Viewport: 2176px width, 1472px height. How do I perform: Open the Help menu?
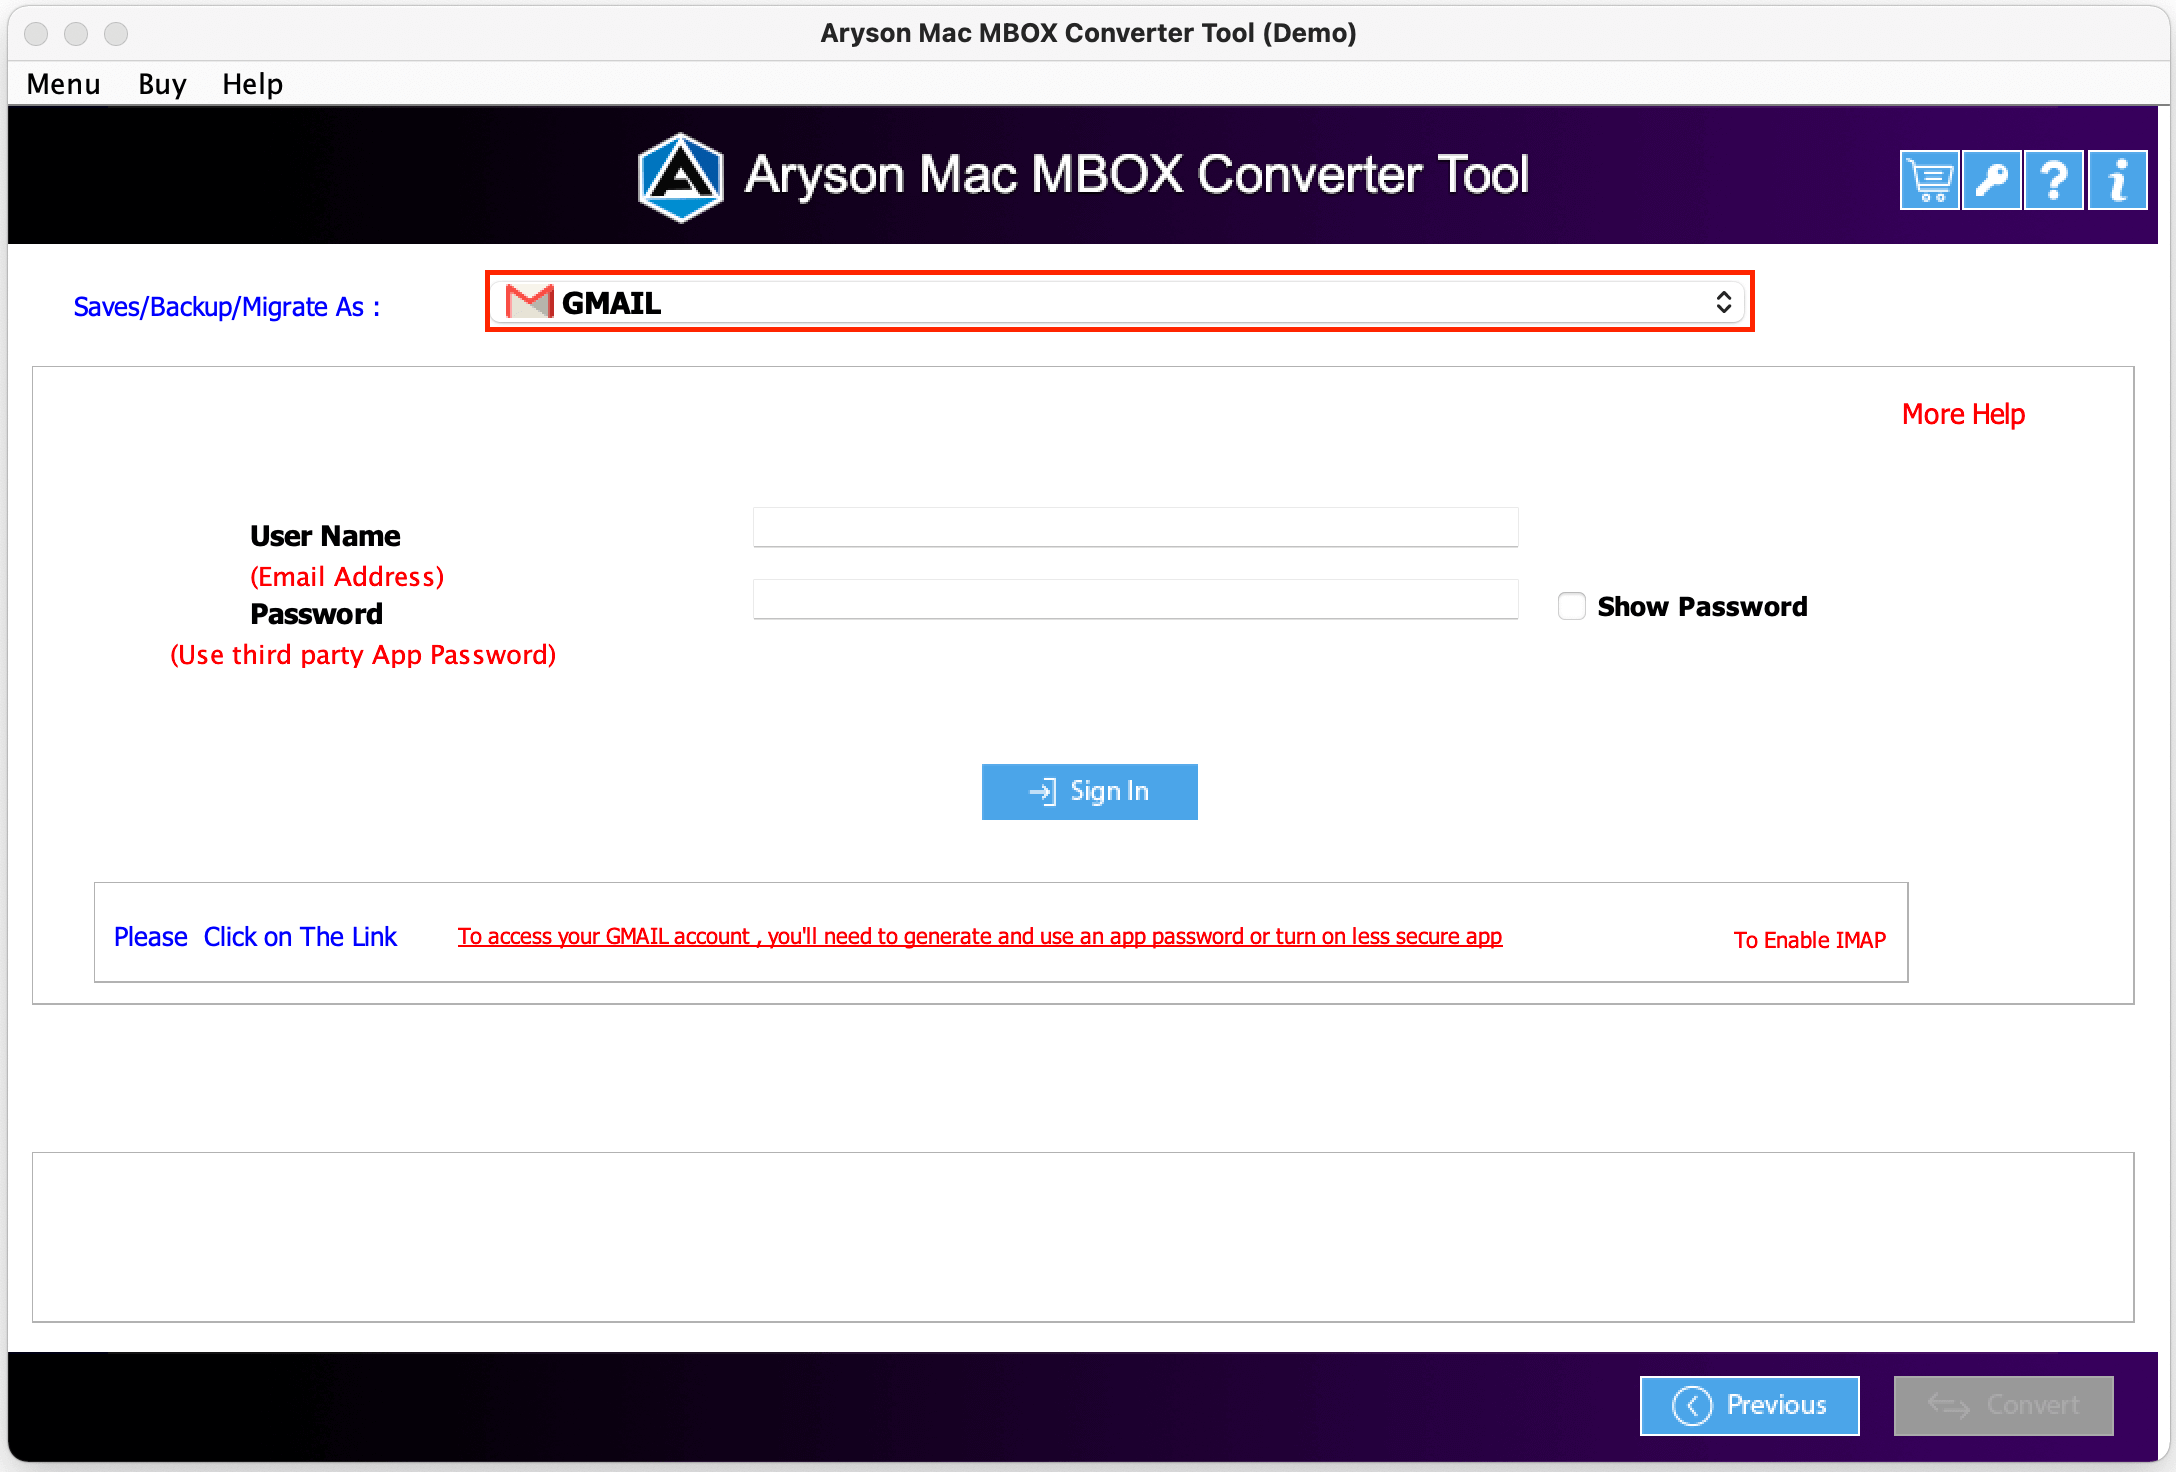(x=252, y=84)
